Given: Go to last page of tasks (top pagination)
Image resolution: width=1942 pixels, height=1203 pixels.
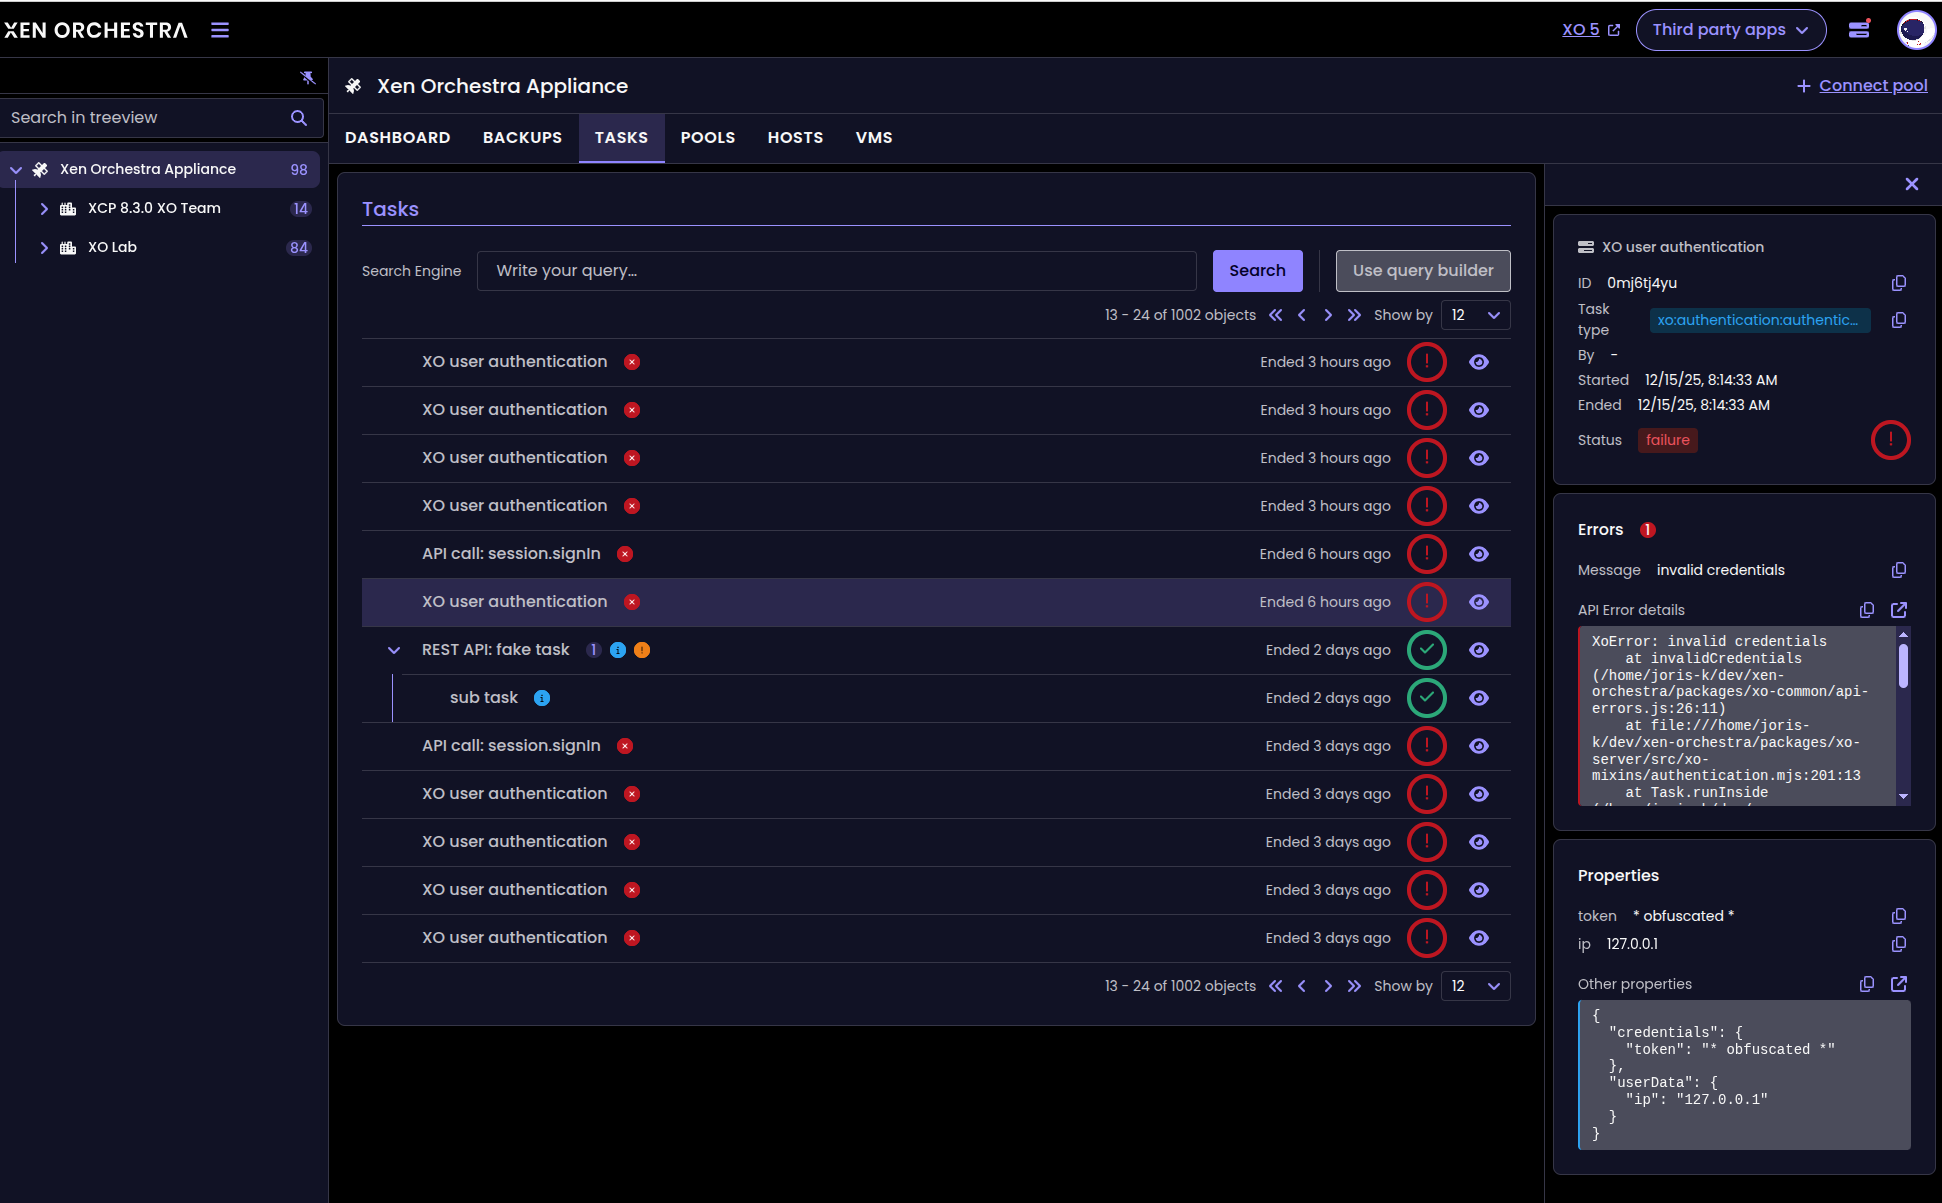Looking at the screenshot, I should point(1354,315).
